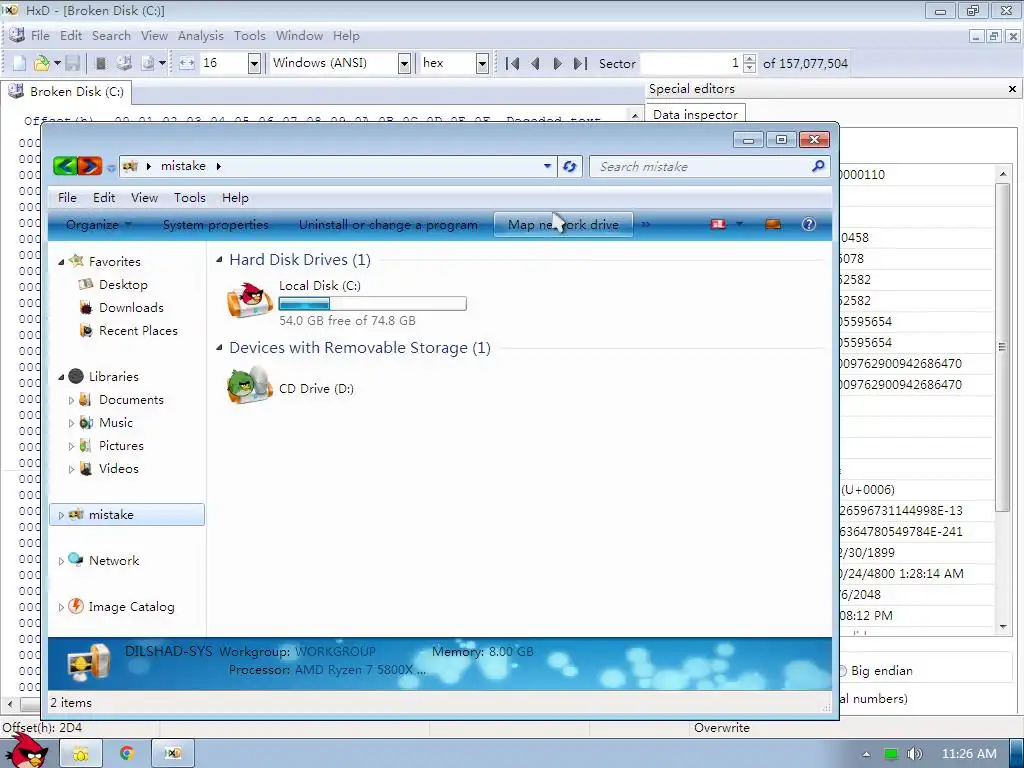Select Broken Disk (C:) tab

67,91
